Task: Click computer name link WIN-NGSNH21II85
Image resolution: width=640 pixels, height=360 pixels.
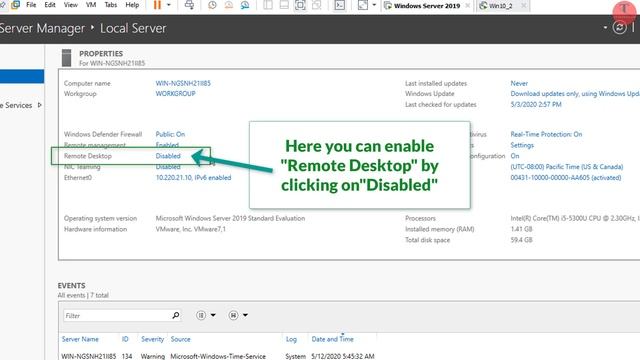Action: pyautogui.click(x=183, y=83)
